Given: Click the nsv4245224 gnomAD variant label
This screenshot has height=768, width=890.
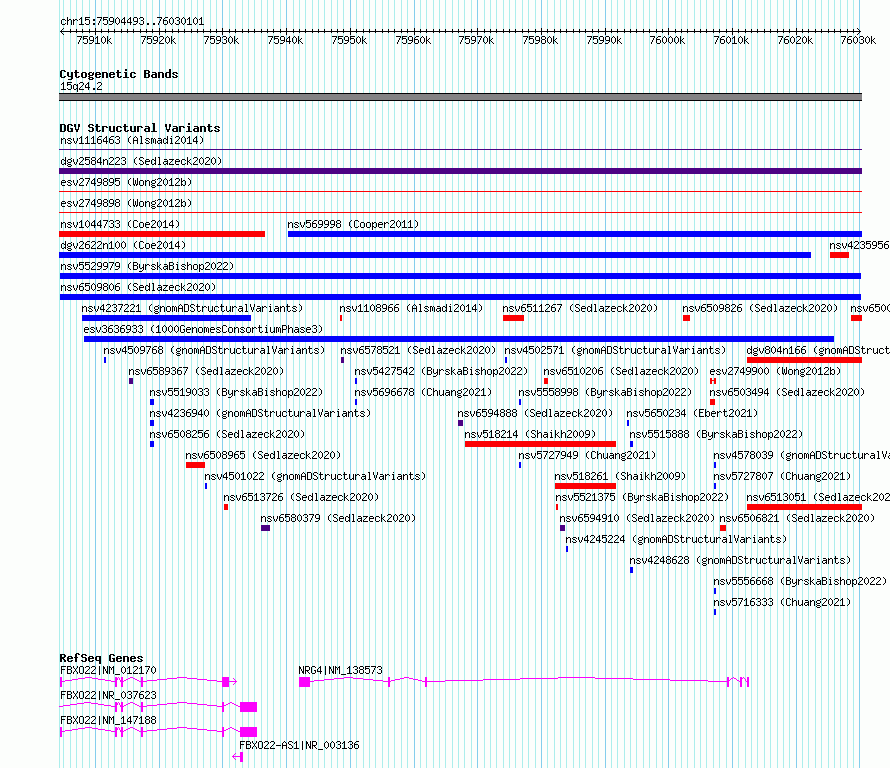Looking at the screenshot, I should point(676,539).
